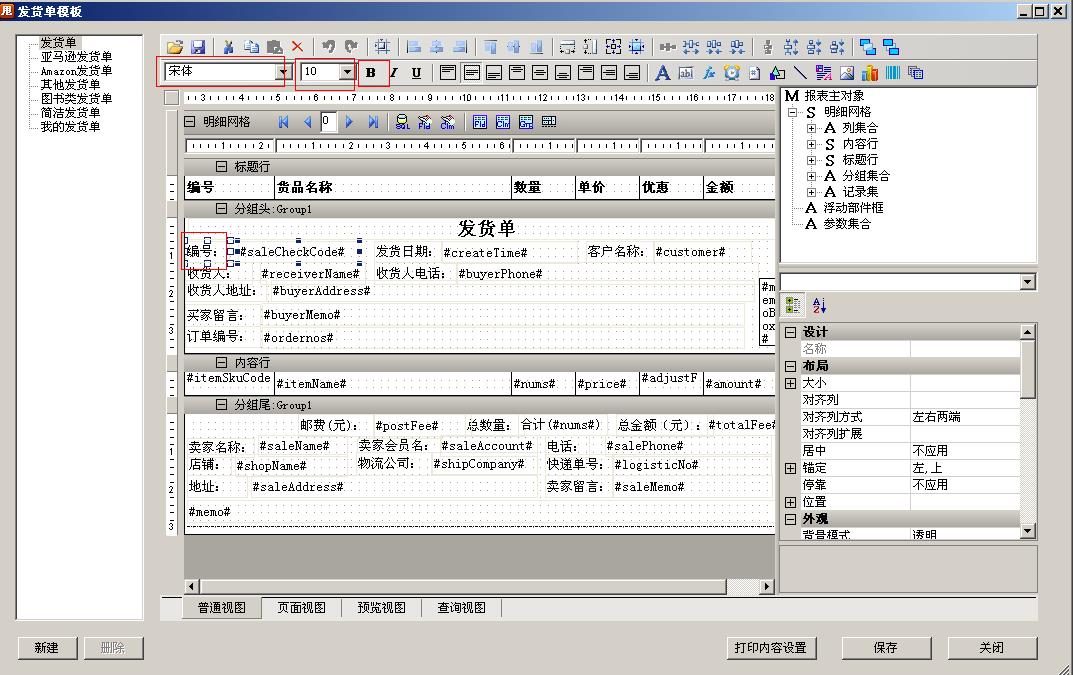Undo the last edit
This screenshot has width=1073, height=675.
pos(328,47)
